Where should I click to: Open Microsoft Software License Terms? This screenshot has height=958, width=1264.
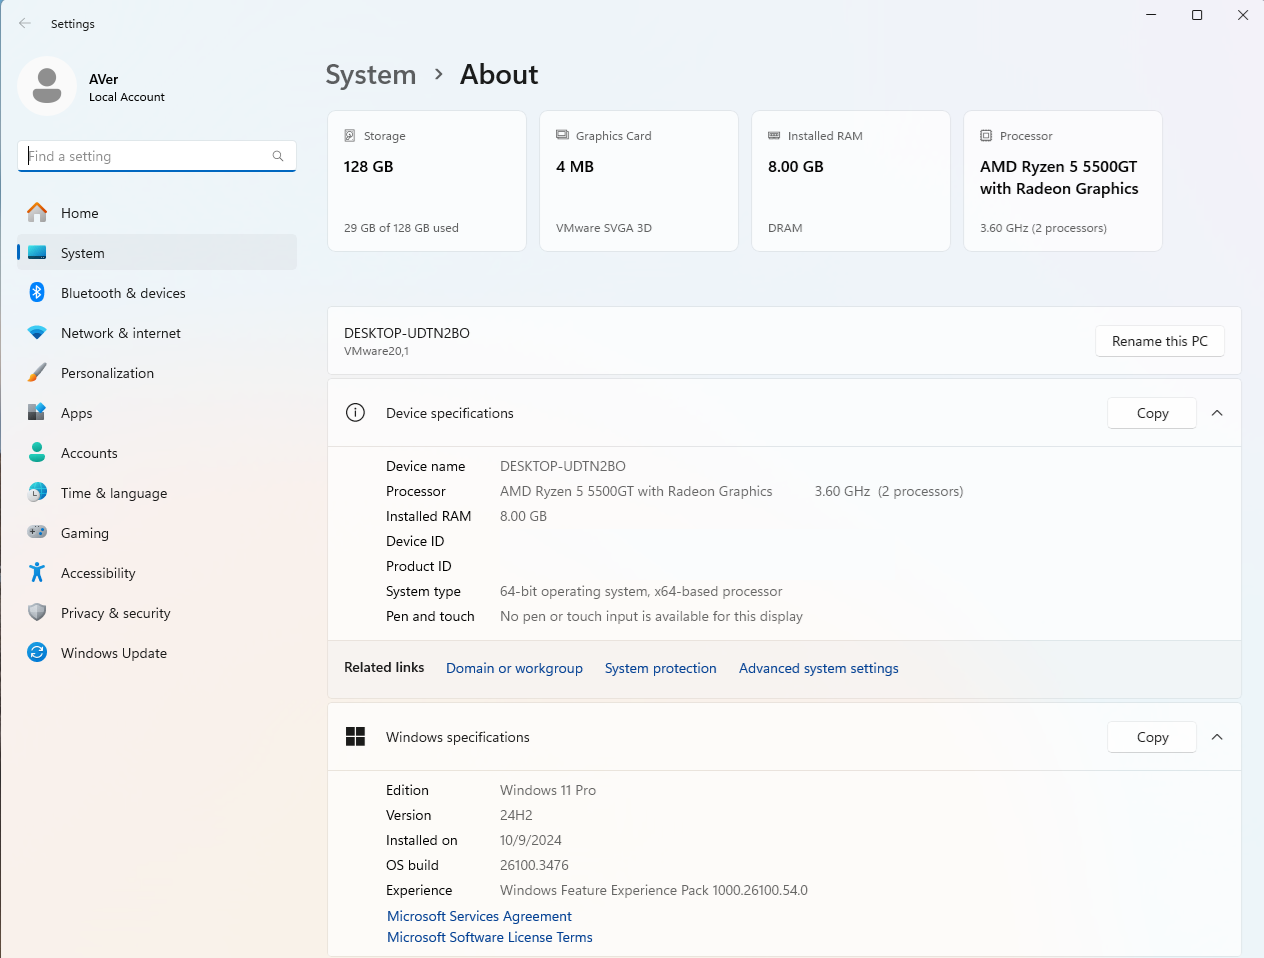(x=489, y=937)
